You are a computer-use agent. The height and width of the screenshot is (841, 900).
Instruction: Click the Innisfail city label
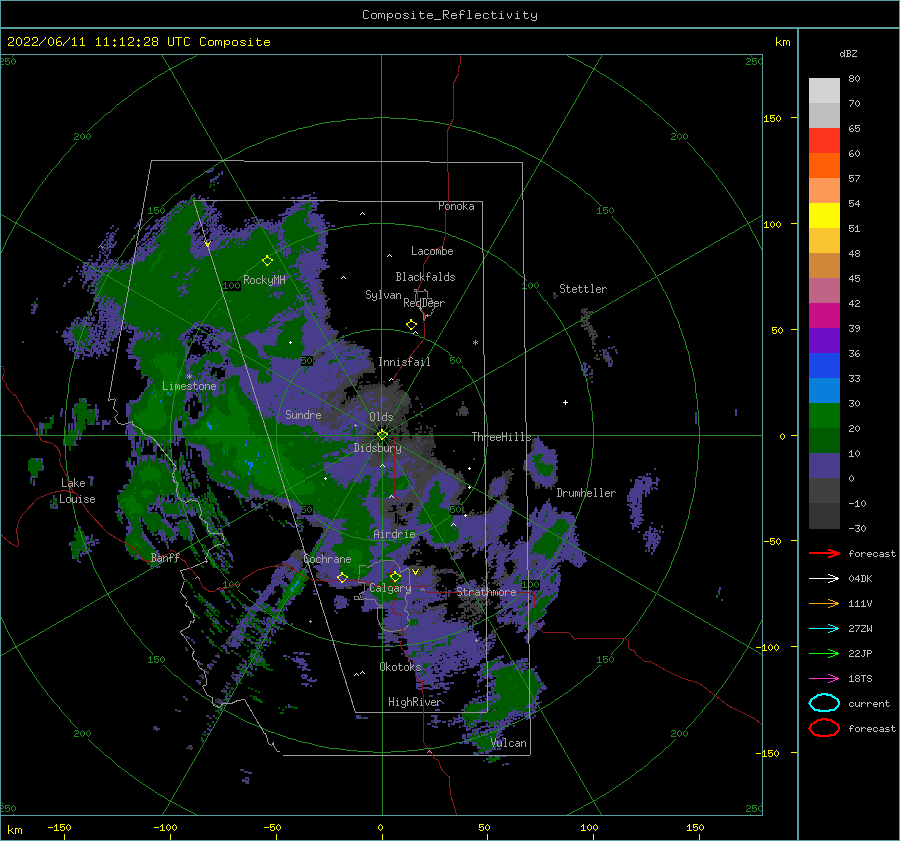tap(404, 362)
